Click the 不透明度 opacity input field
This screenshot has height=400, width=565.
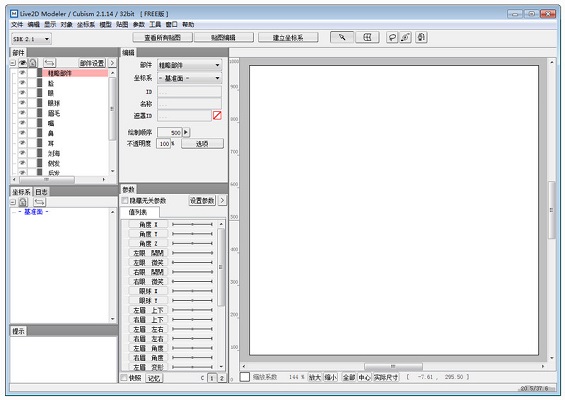click(164, 144)
